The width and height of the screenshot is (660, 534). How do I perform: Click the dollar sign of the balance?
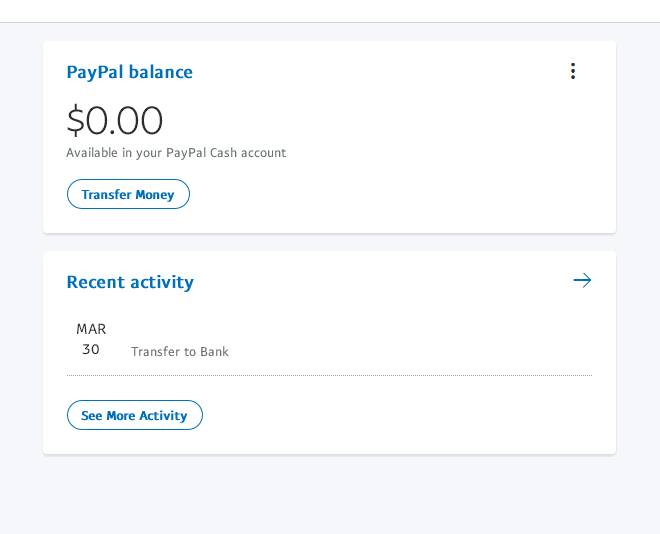click(x=75, y=120)
